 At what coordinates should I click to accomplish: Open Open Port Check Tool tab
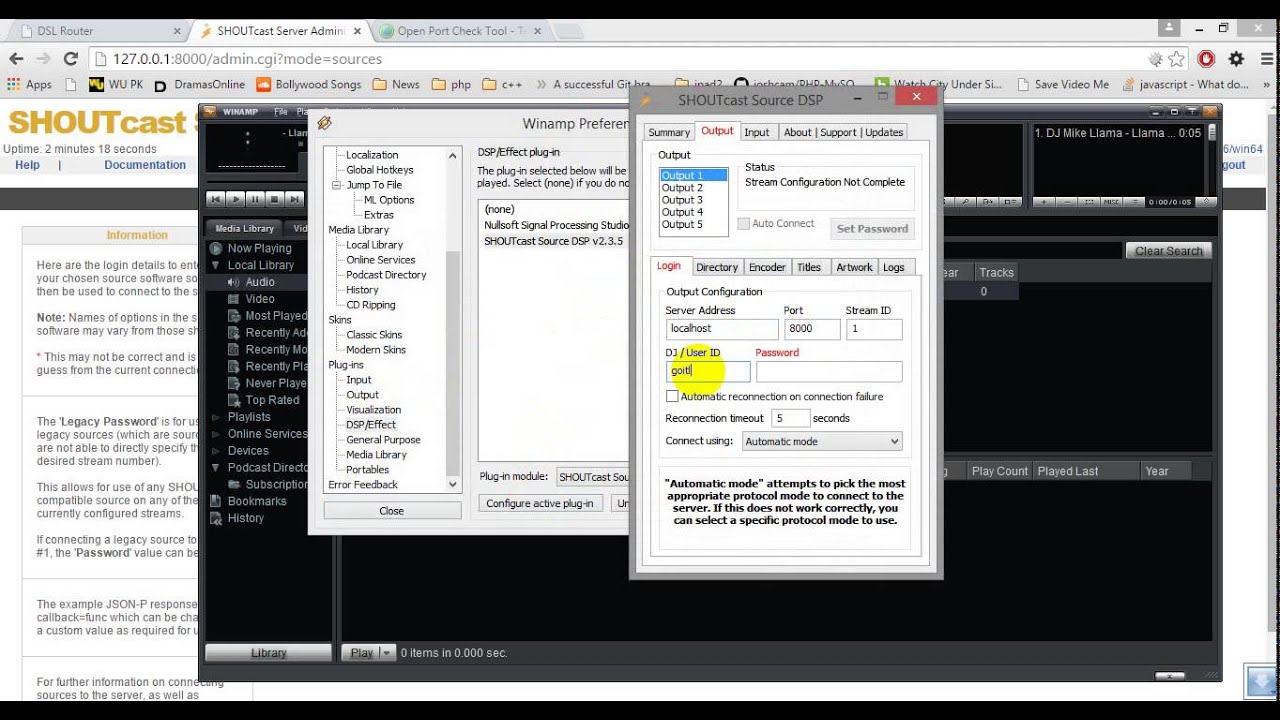[460, 31]
